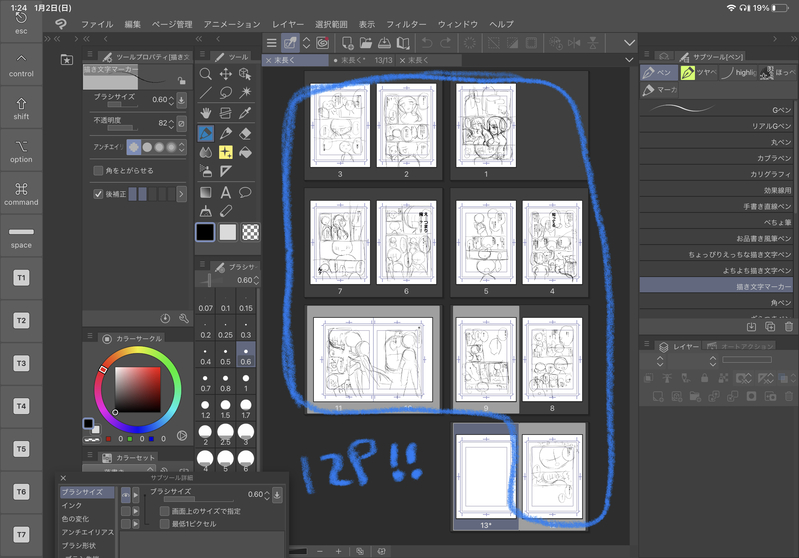
Task: Toggle the 最低1ピクセル checkbox
Action: point(165,524)
